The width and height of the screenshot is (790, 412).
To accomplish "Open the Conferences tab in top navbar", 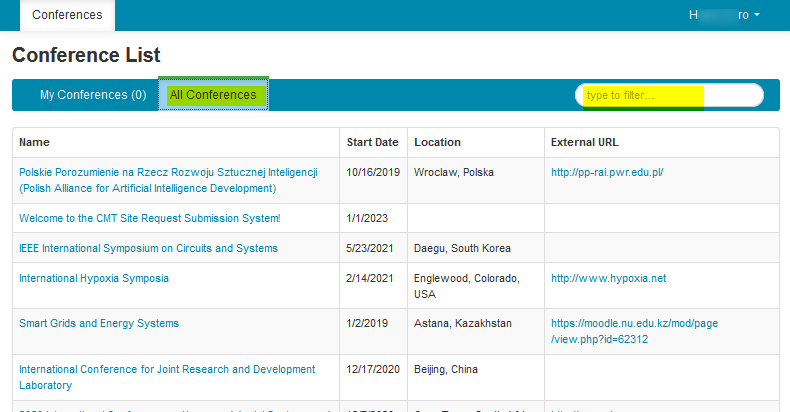I will (x=67, y=15).
